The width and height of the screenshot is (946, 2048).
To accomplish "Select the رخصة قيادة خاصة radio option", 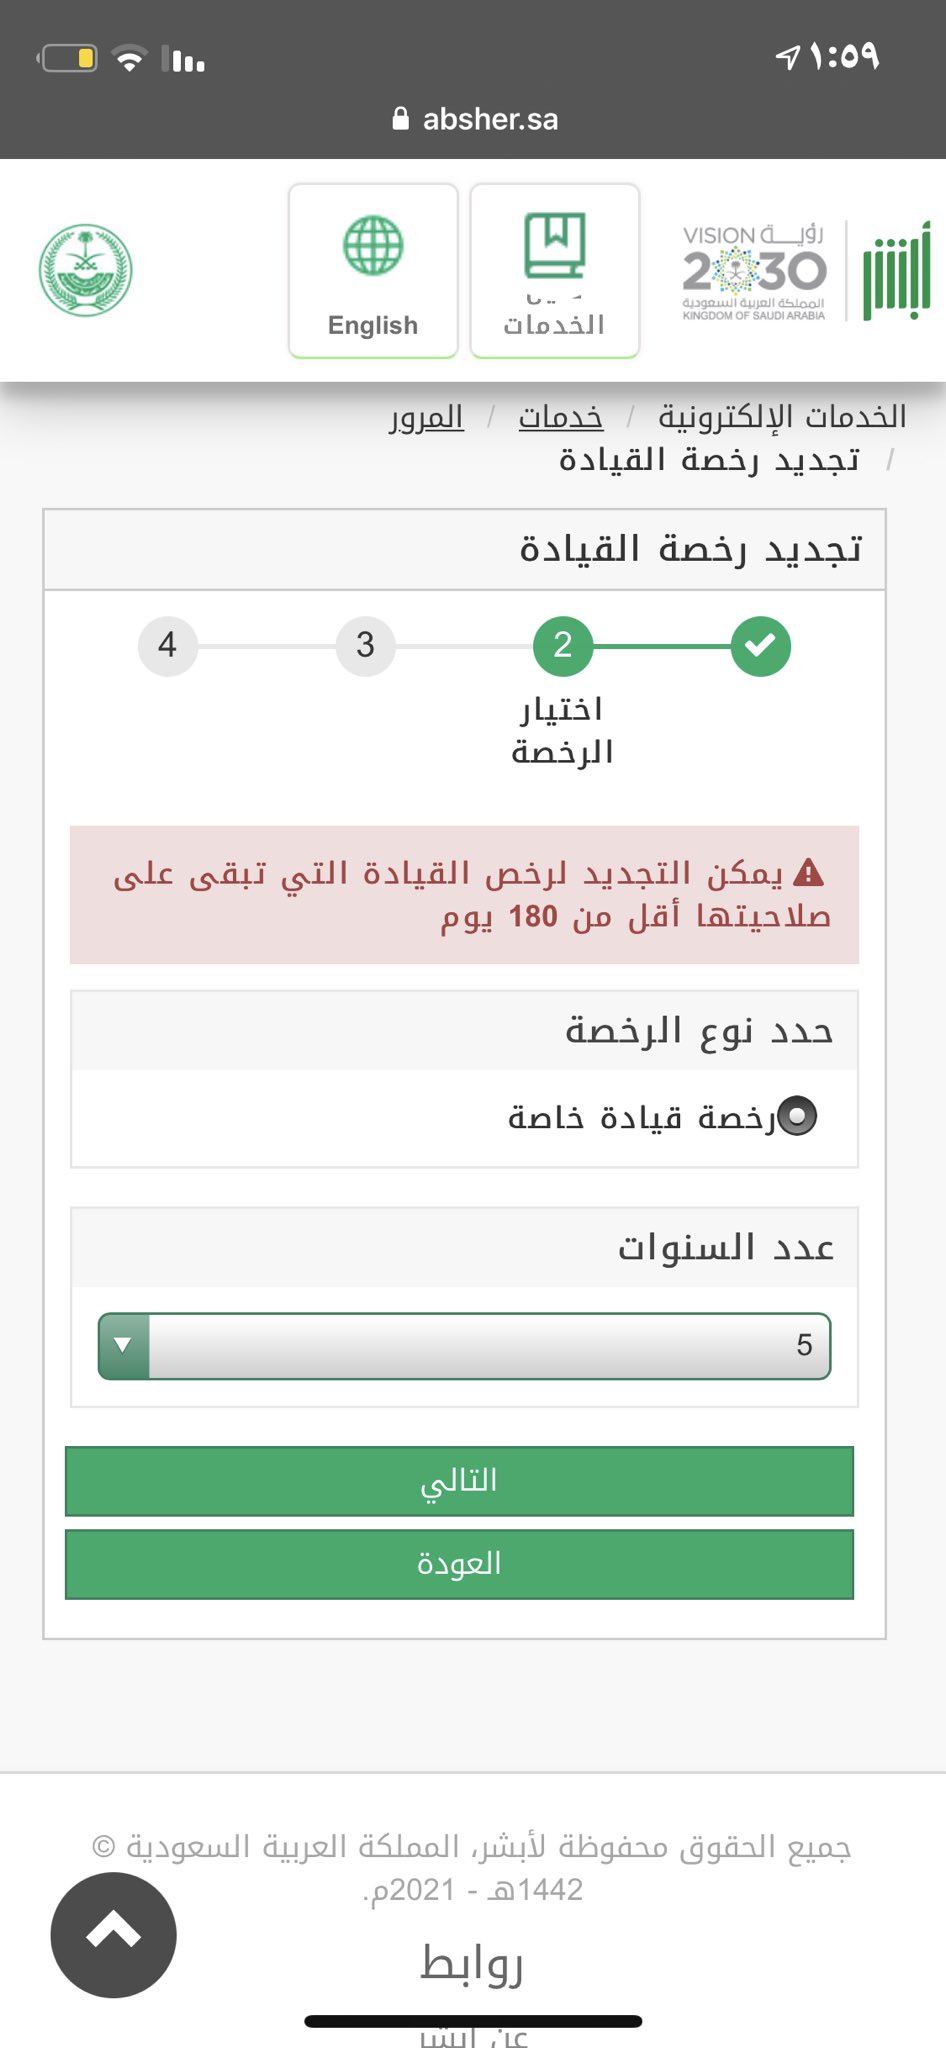I will [797, 1116].
